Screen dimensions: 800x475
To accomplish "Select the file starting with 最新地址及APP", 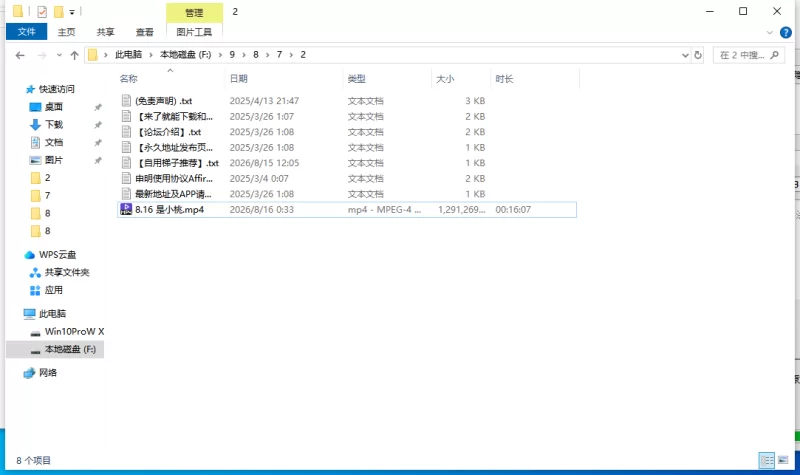I will [x=173, y=194].
